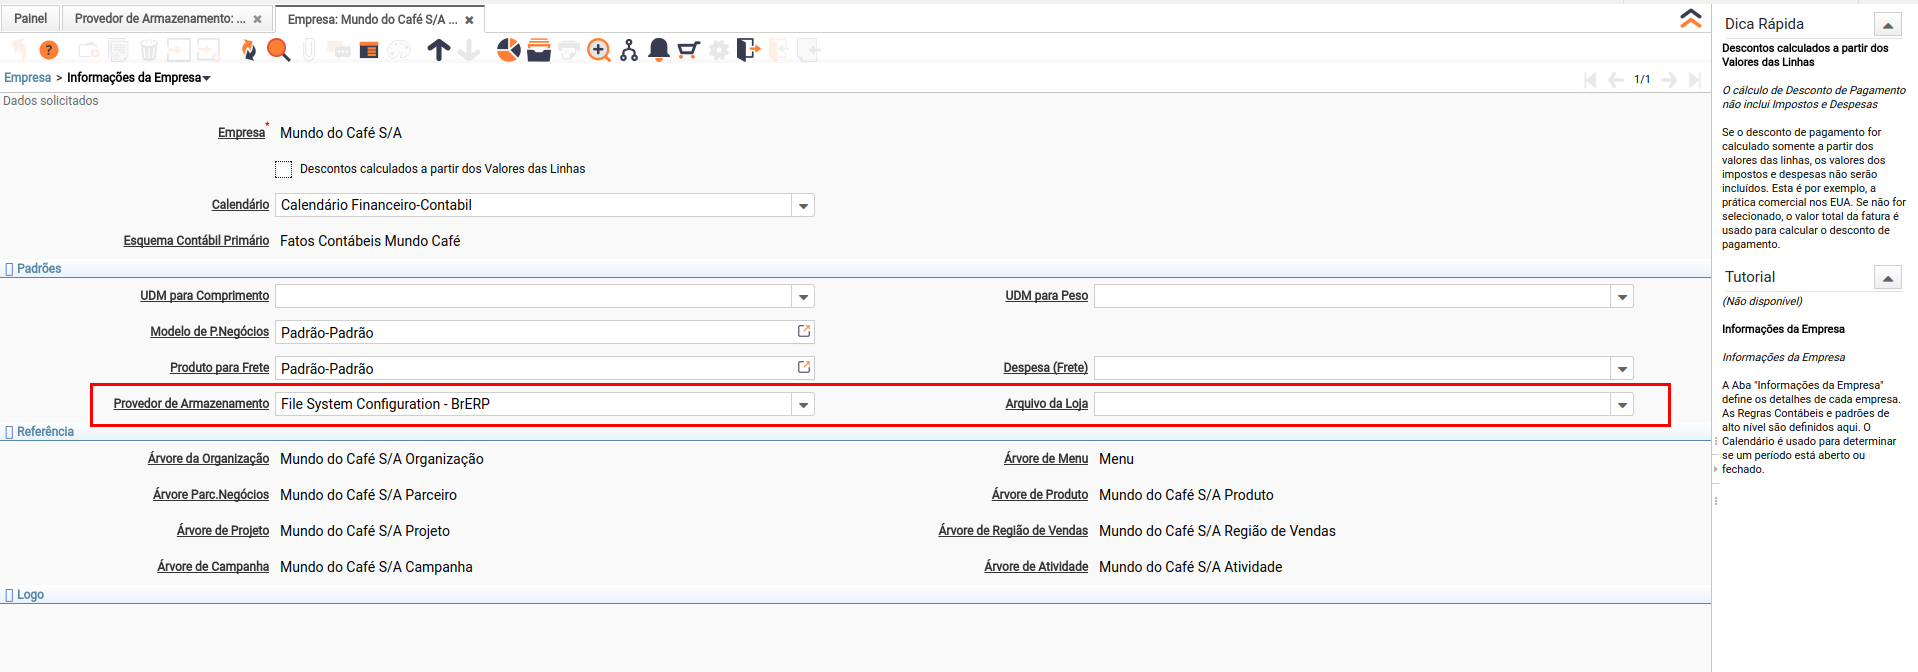This screenshot has width=1918, height=672.
Task: Open UDM para Comprimento dropdown arrow
Action: tap(803, 297)
